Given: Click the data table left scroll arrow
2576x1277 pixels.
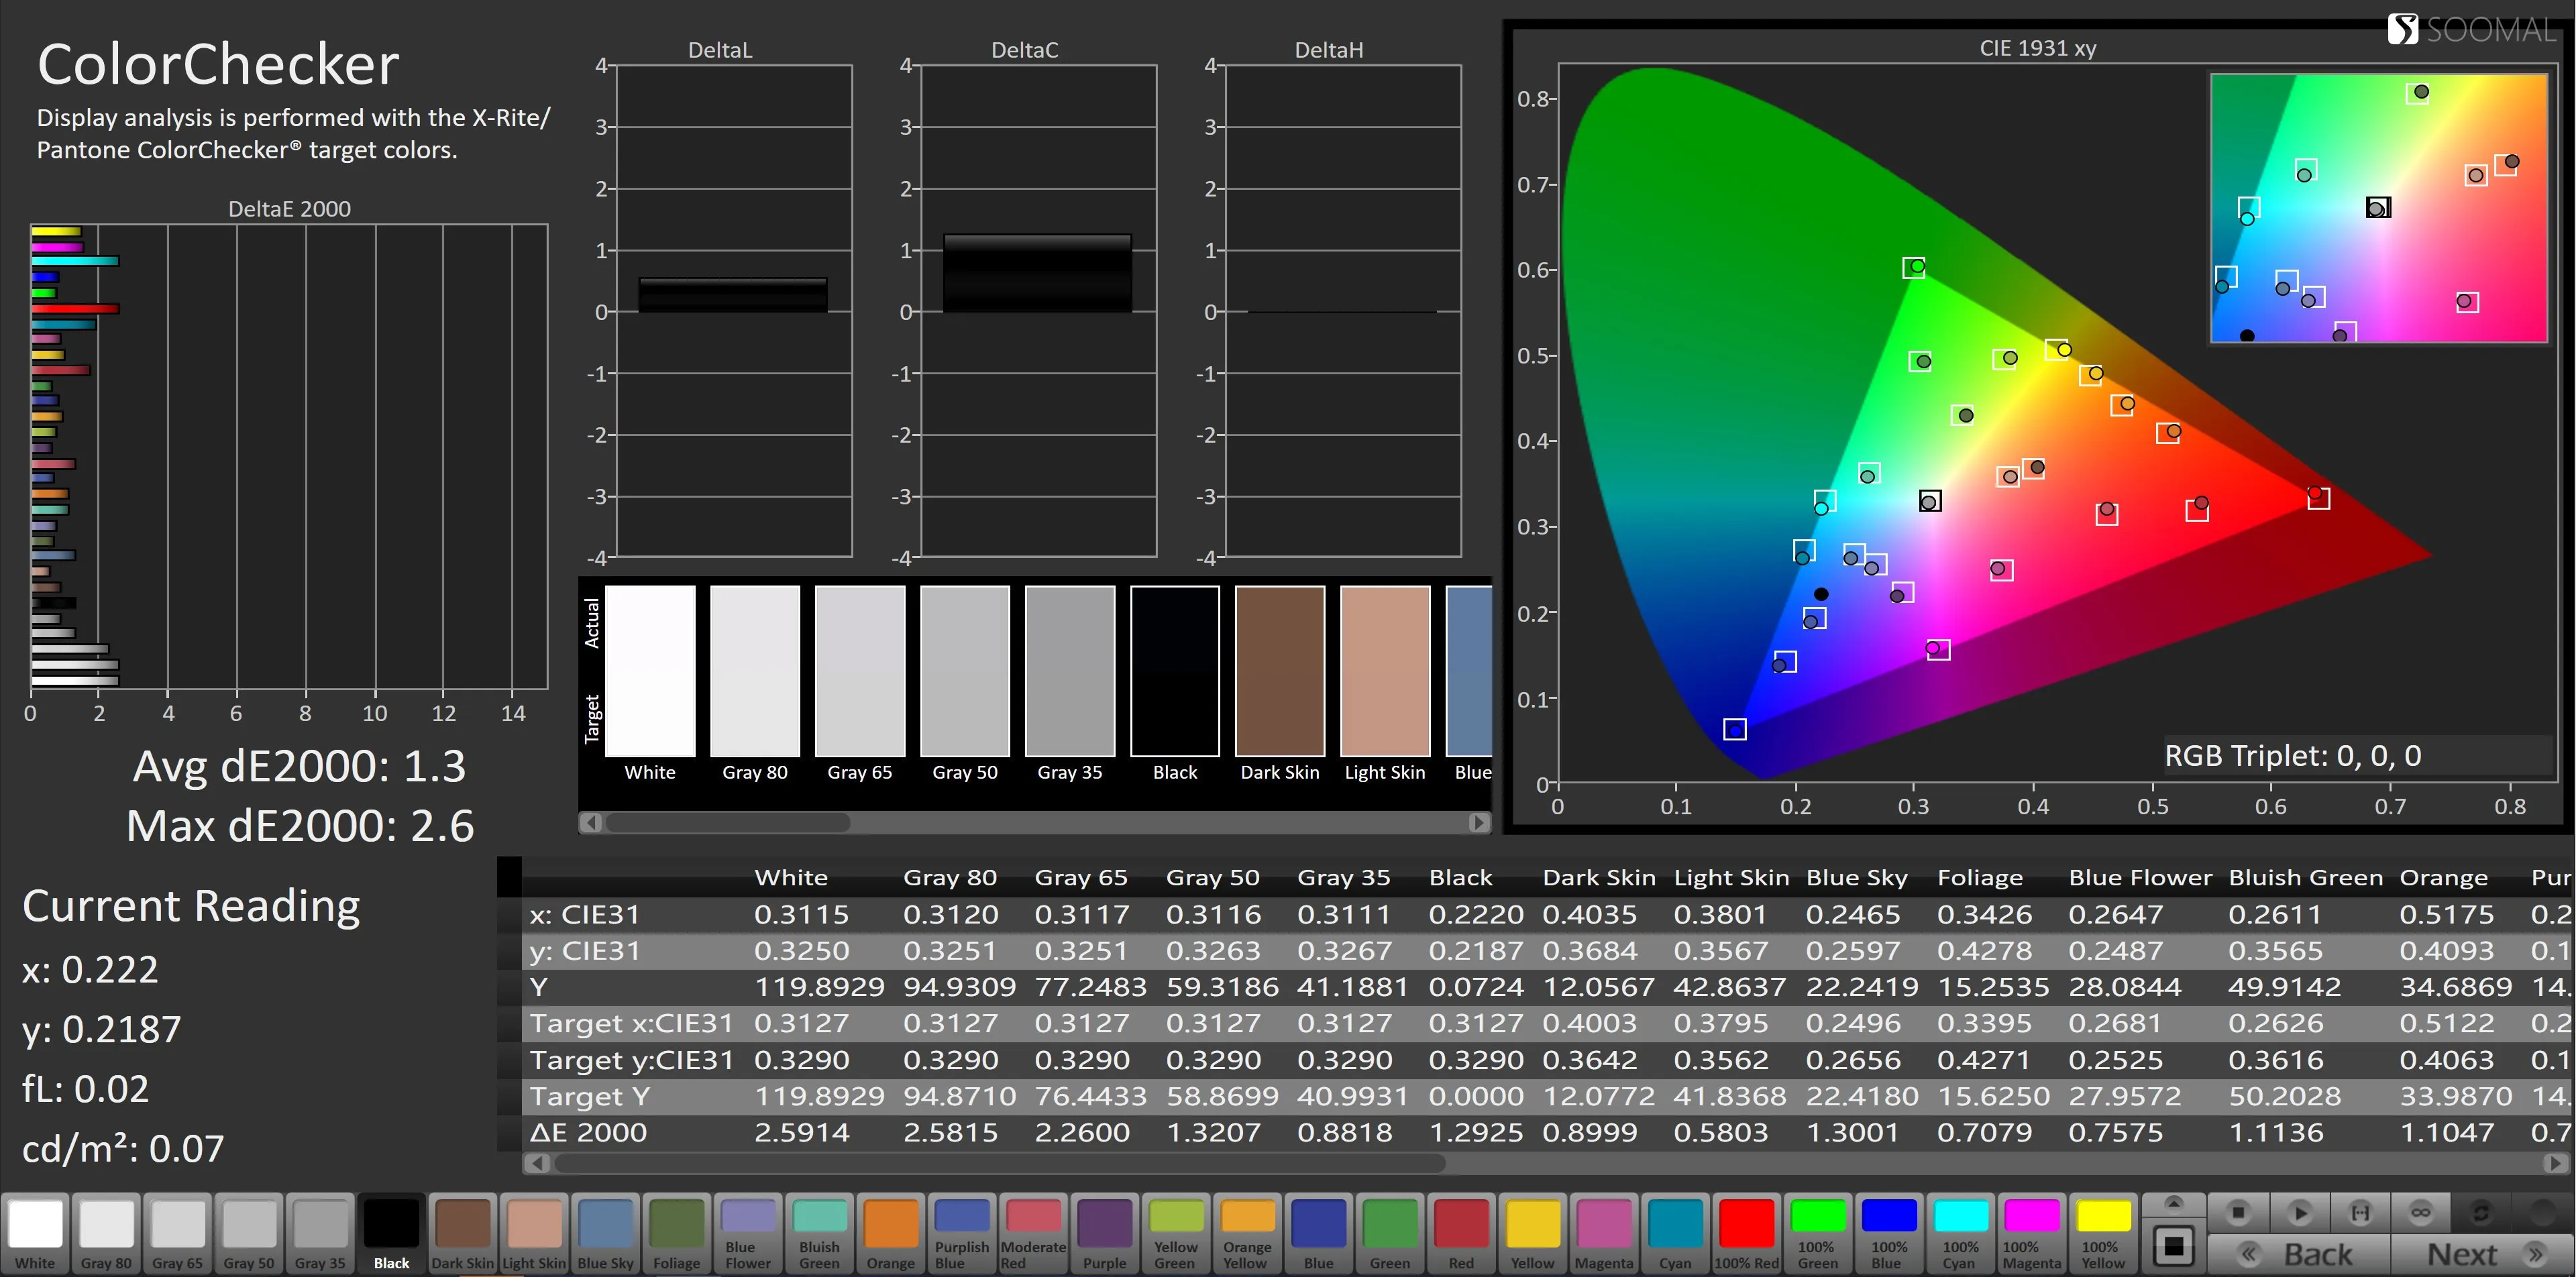Looking at the screenshot, I should tap(537, 1163).
